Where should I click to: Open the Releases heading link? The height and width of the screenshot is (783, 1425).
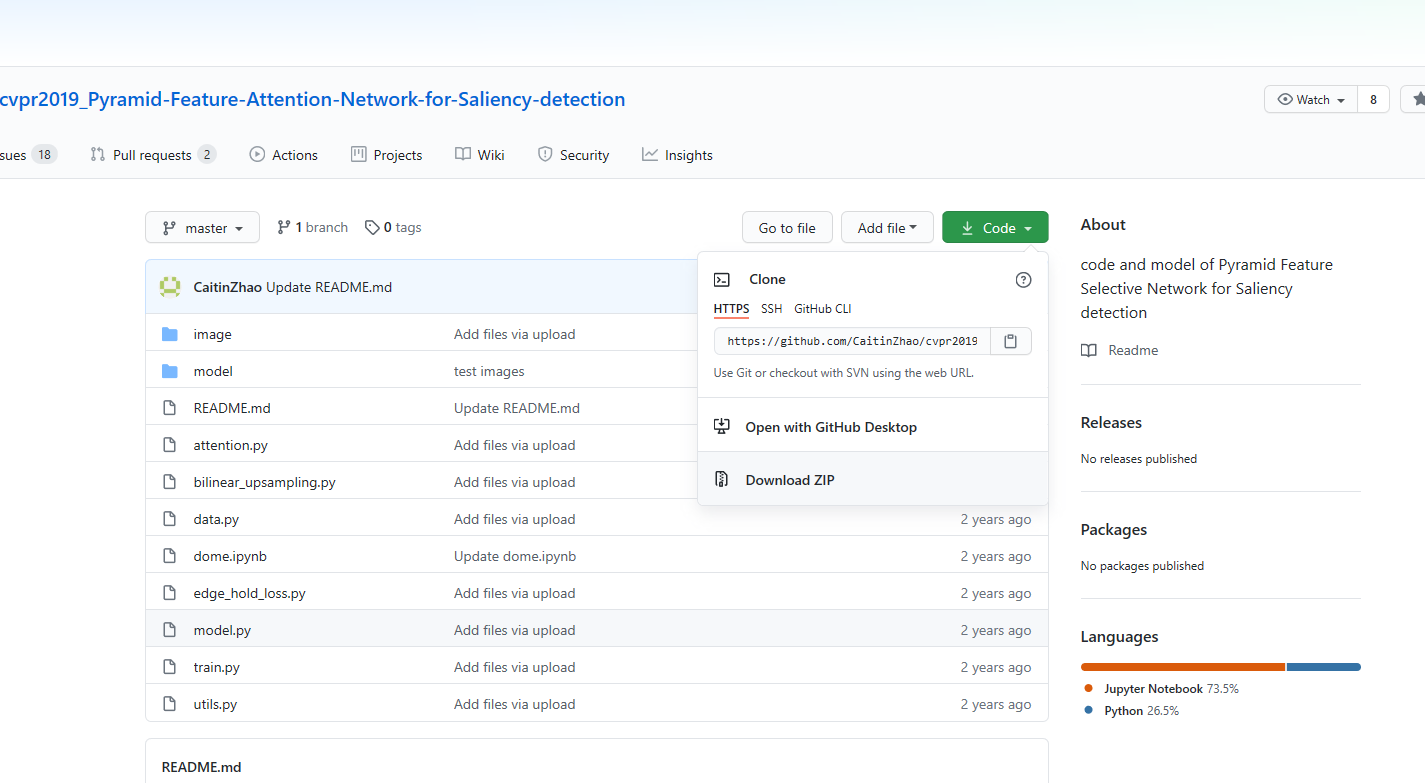click(x=1111, y=423)
